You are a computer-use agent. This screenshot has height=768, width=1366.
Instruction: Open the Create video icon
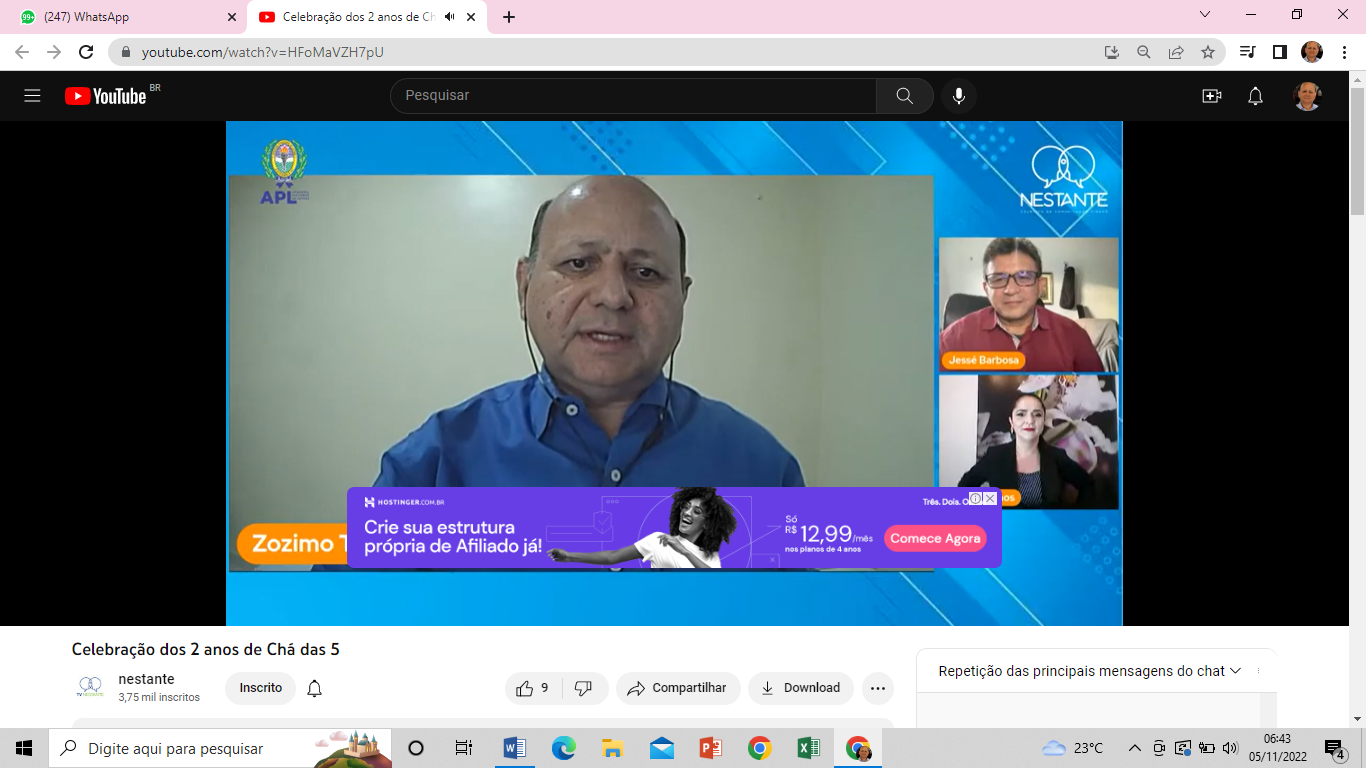point(1212,96)
